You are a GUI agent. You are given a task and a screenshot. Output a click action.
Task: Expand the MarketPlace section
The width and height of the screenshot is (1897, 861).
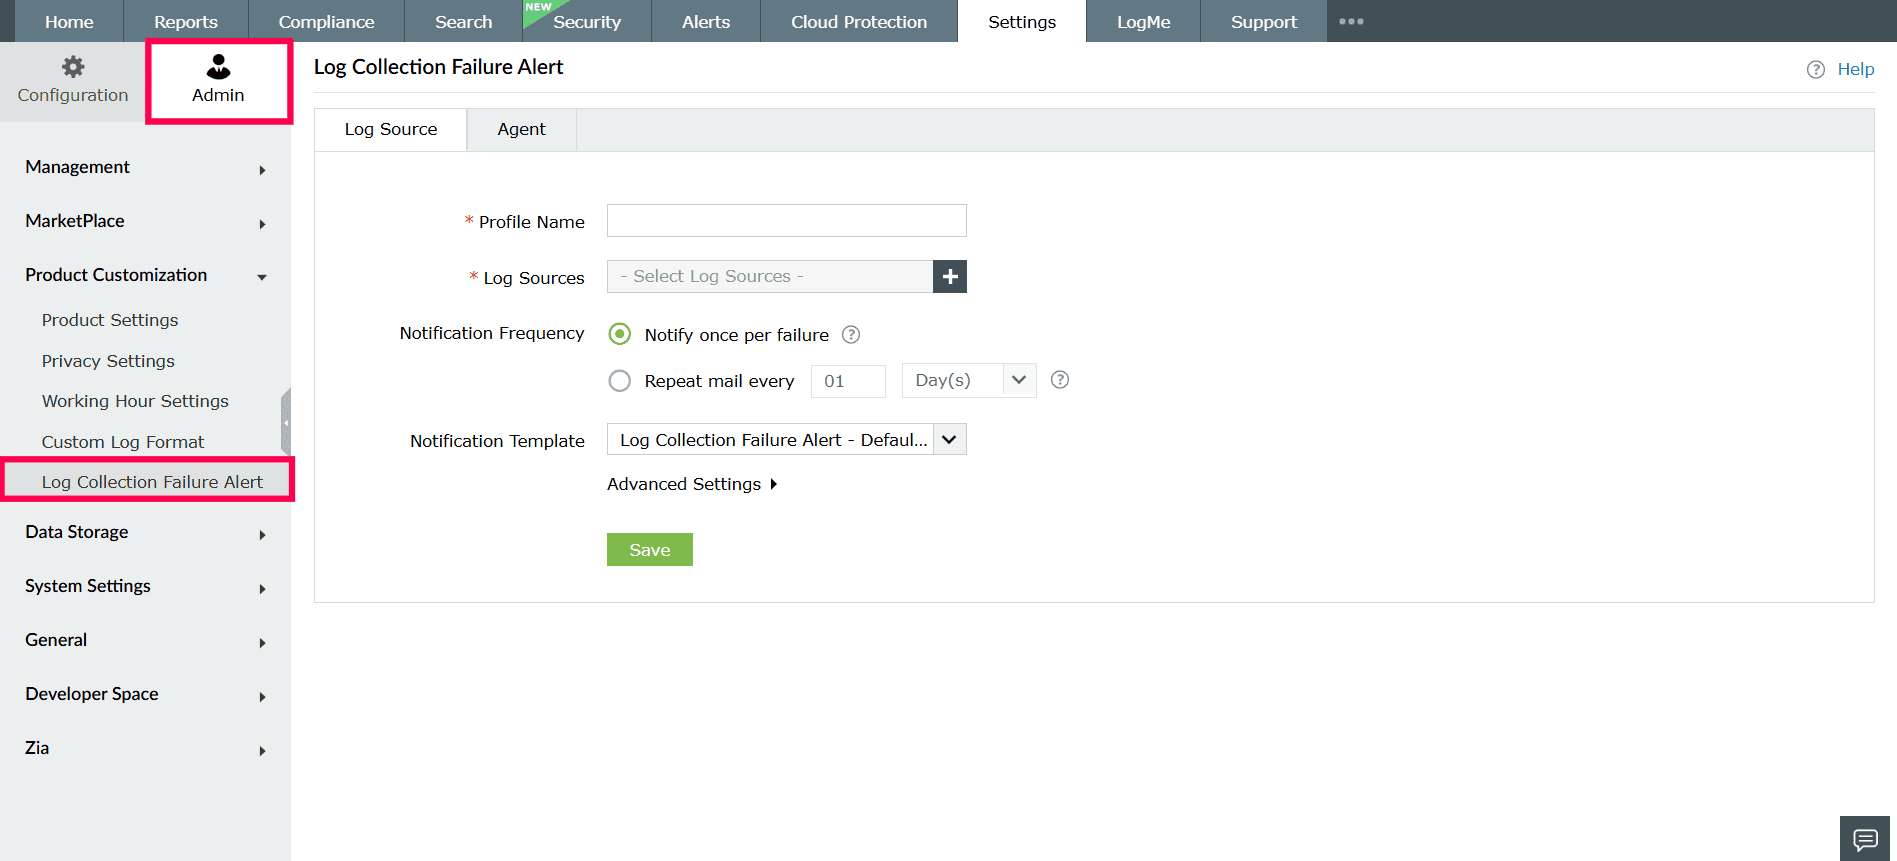point(146,221)
